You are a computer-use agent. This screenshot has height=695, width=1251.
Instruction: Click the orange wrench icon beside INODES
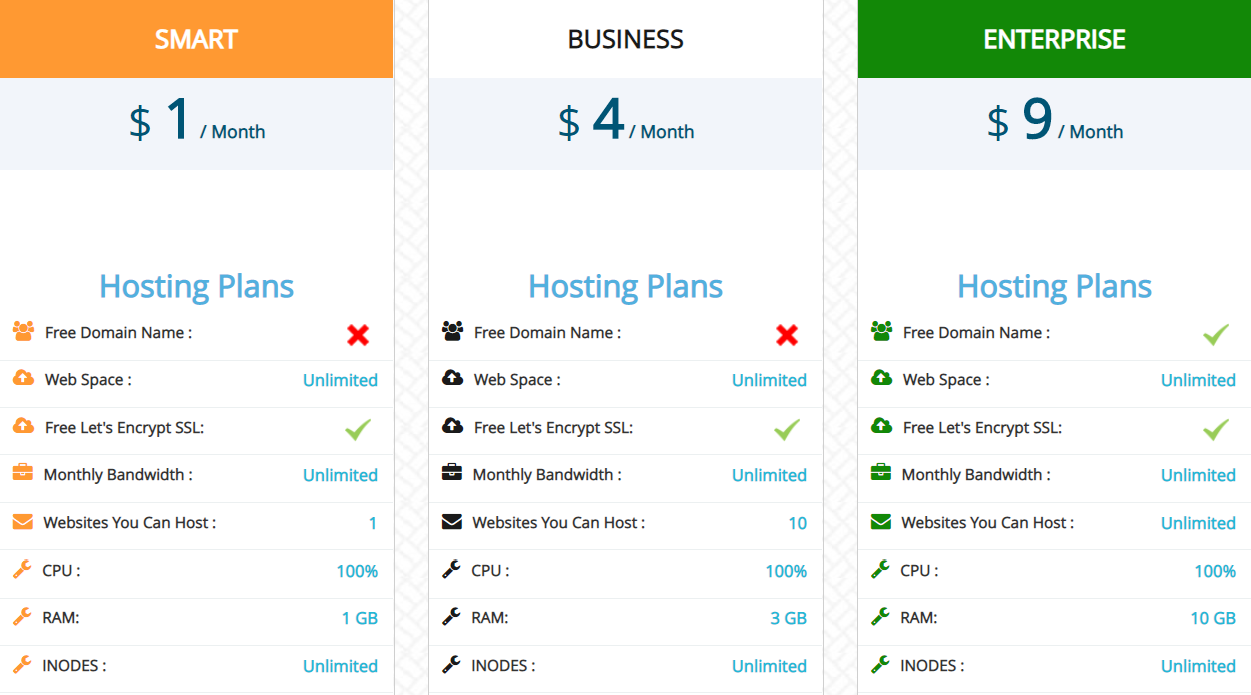(23, 664)
